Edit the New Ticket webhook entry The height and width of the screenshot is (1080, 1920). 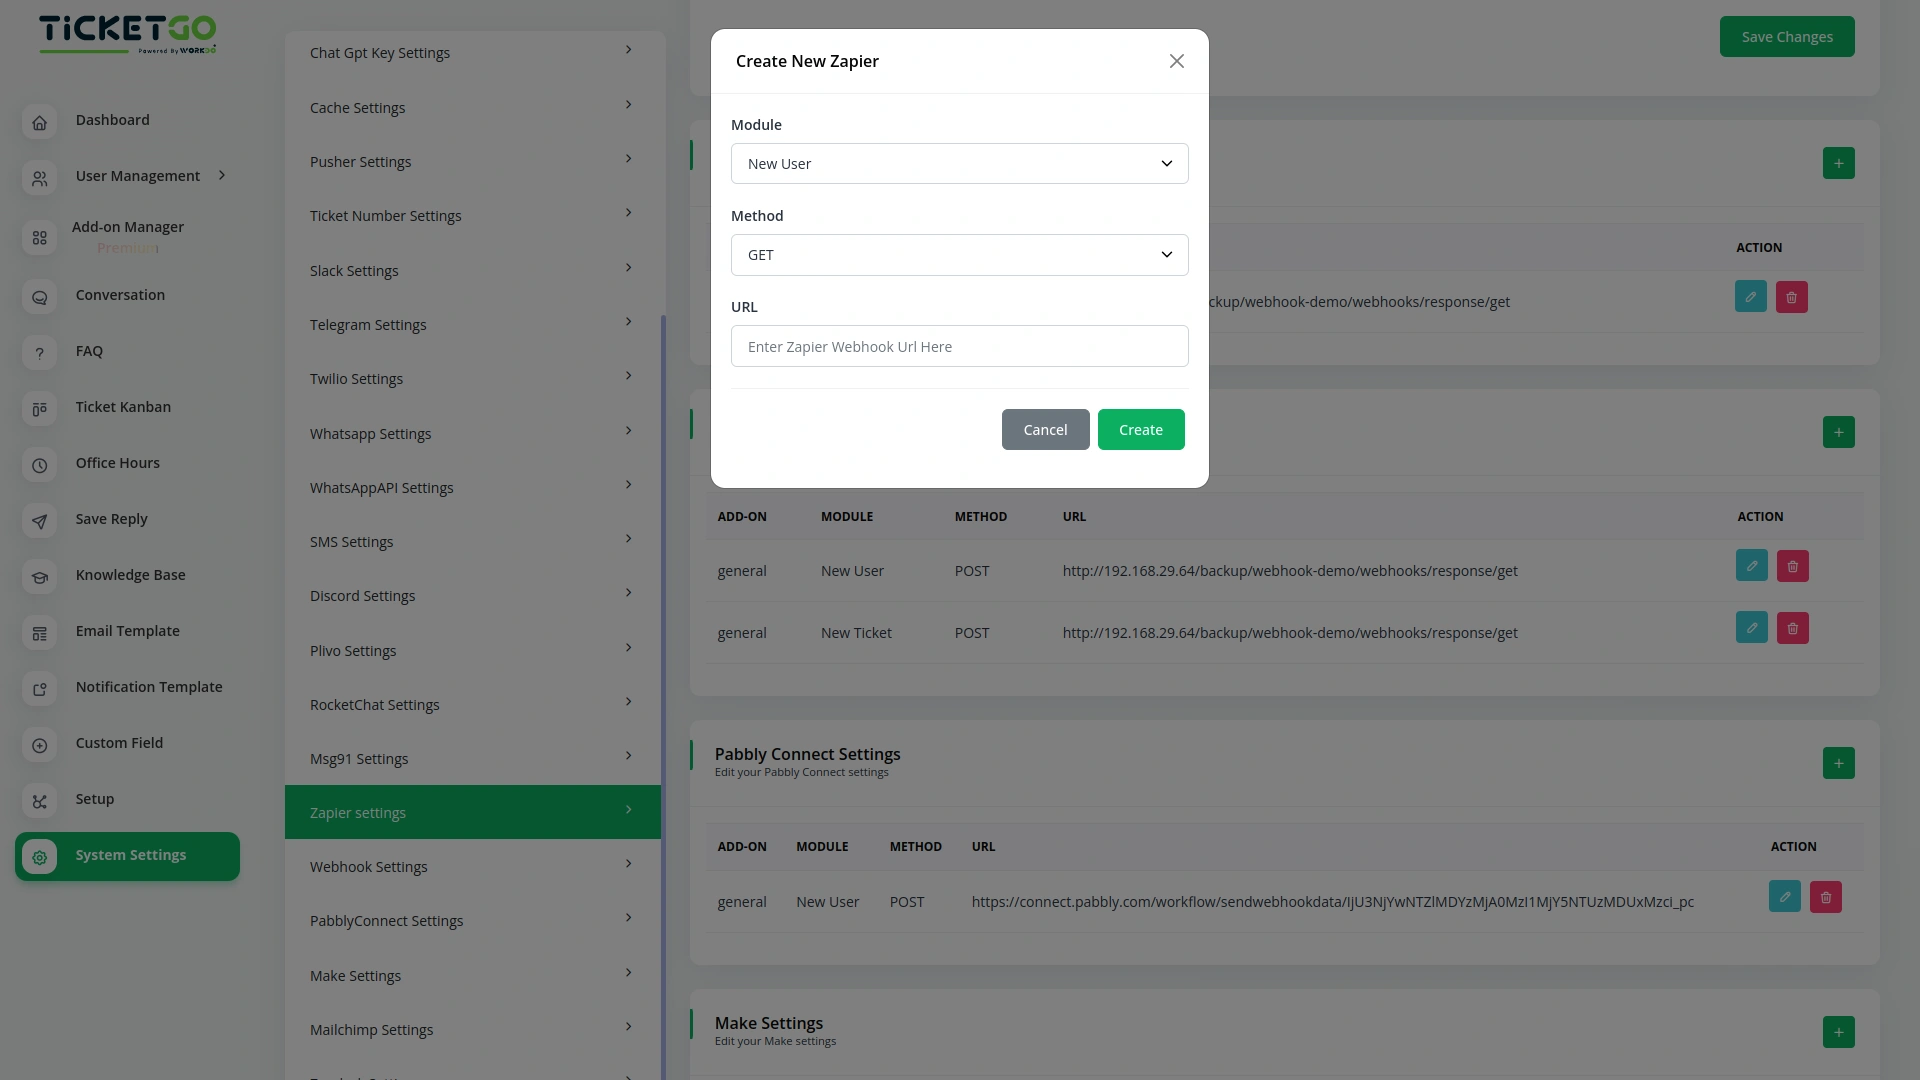pyautogui.click(x=1751, y=627)
